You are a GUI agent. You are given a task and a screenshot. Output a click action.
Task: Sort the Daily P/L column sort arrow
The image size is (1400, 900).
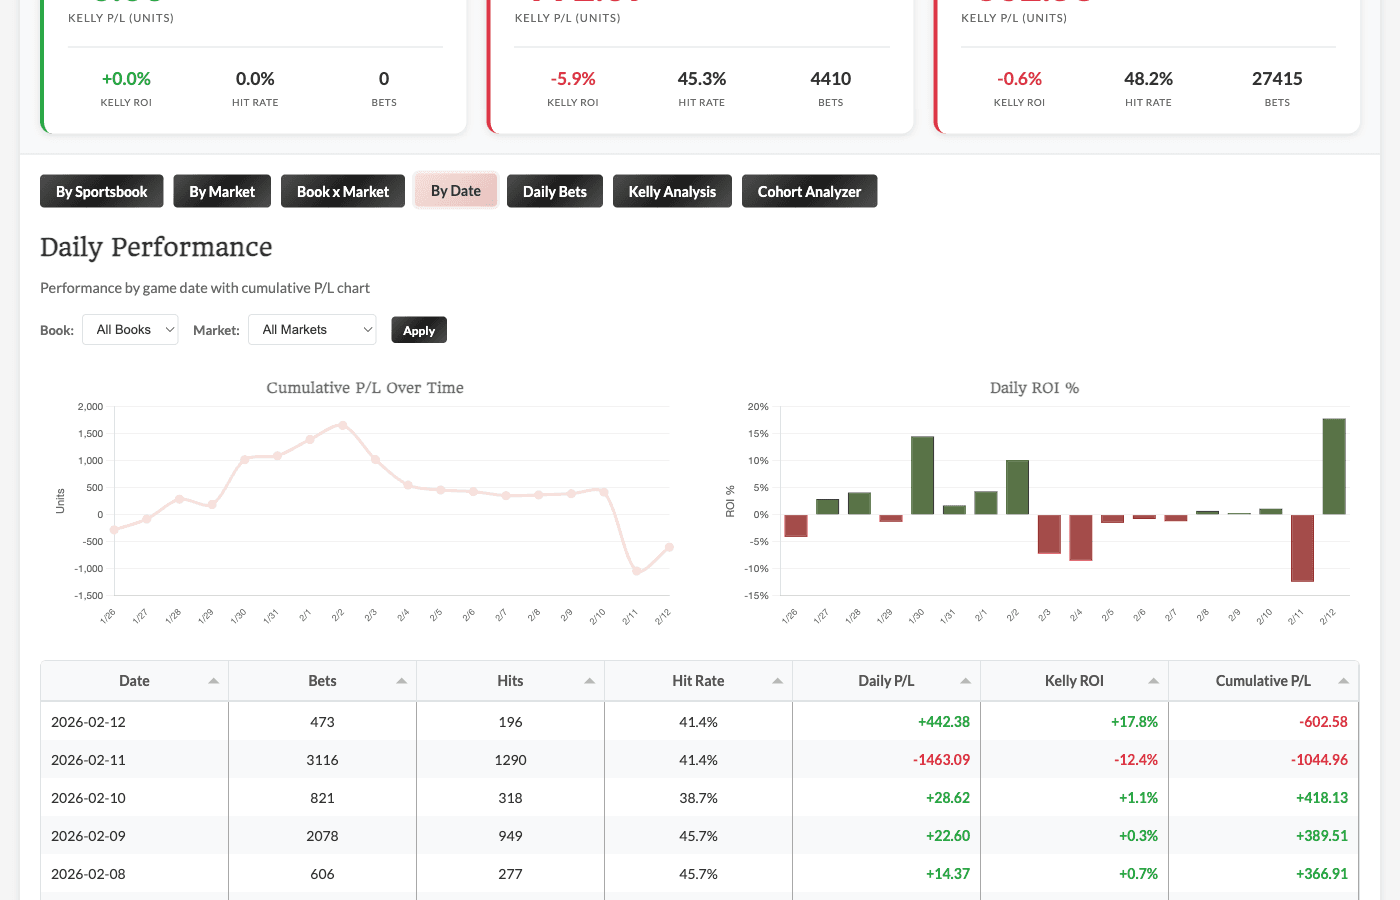[963, 680]
